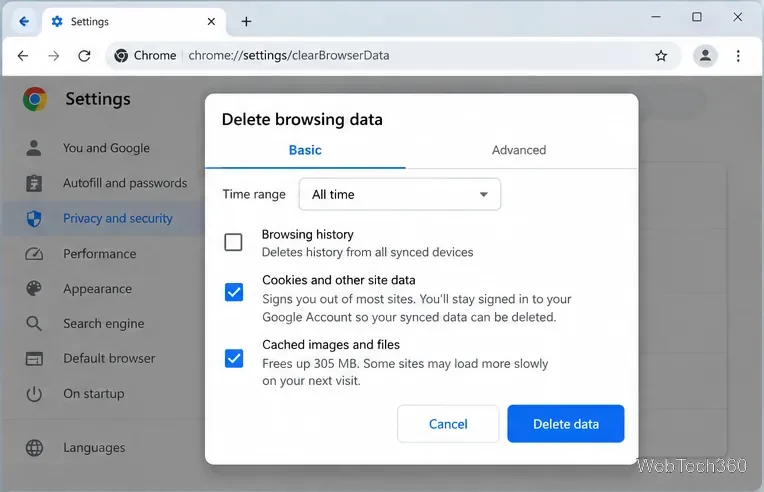Switch to the Advanced tab
The image size is (764, 492).
(518, 150)
